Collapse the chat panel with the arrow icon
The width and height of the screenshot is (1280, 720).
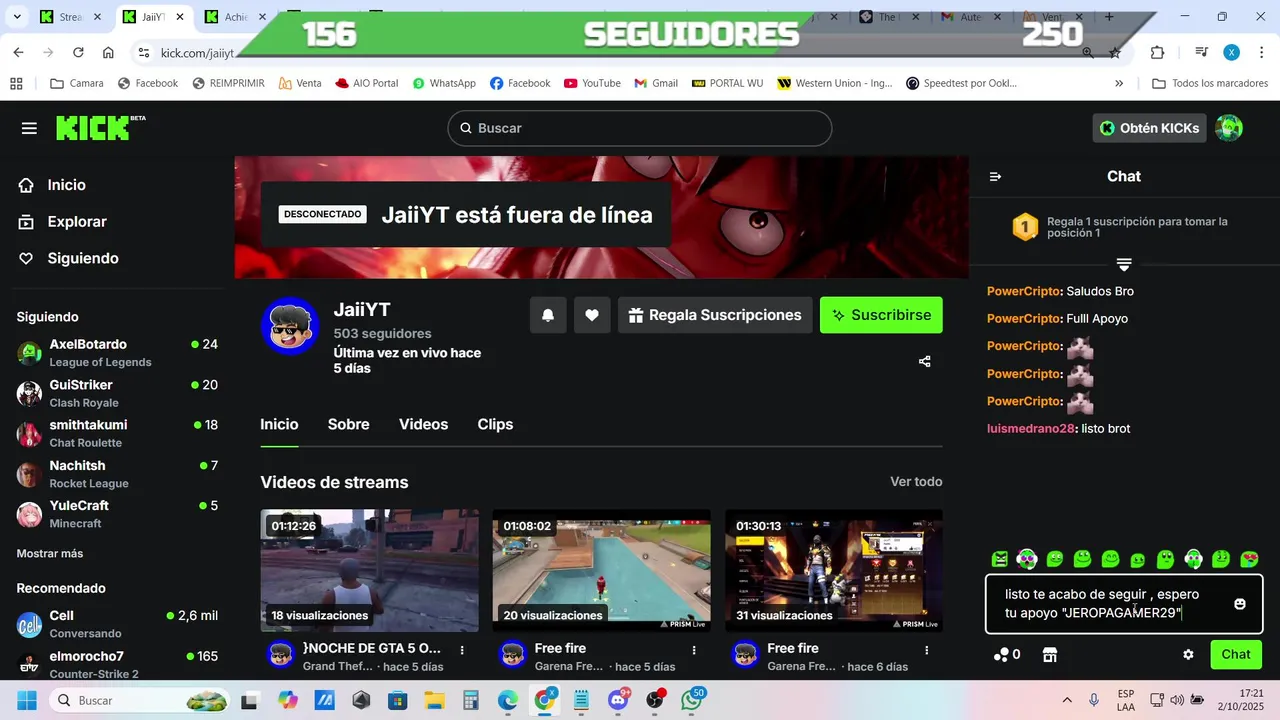coord(995,176)
